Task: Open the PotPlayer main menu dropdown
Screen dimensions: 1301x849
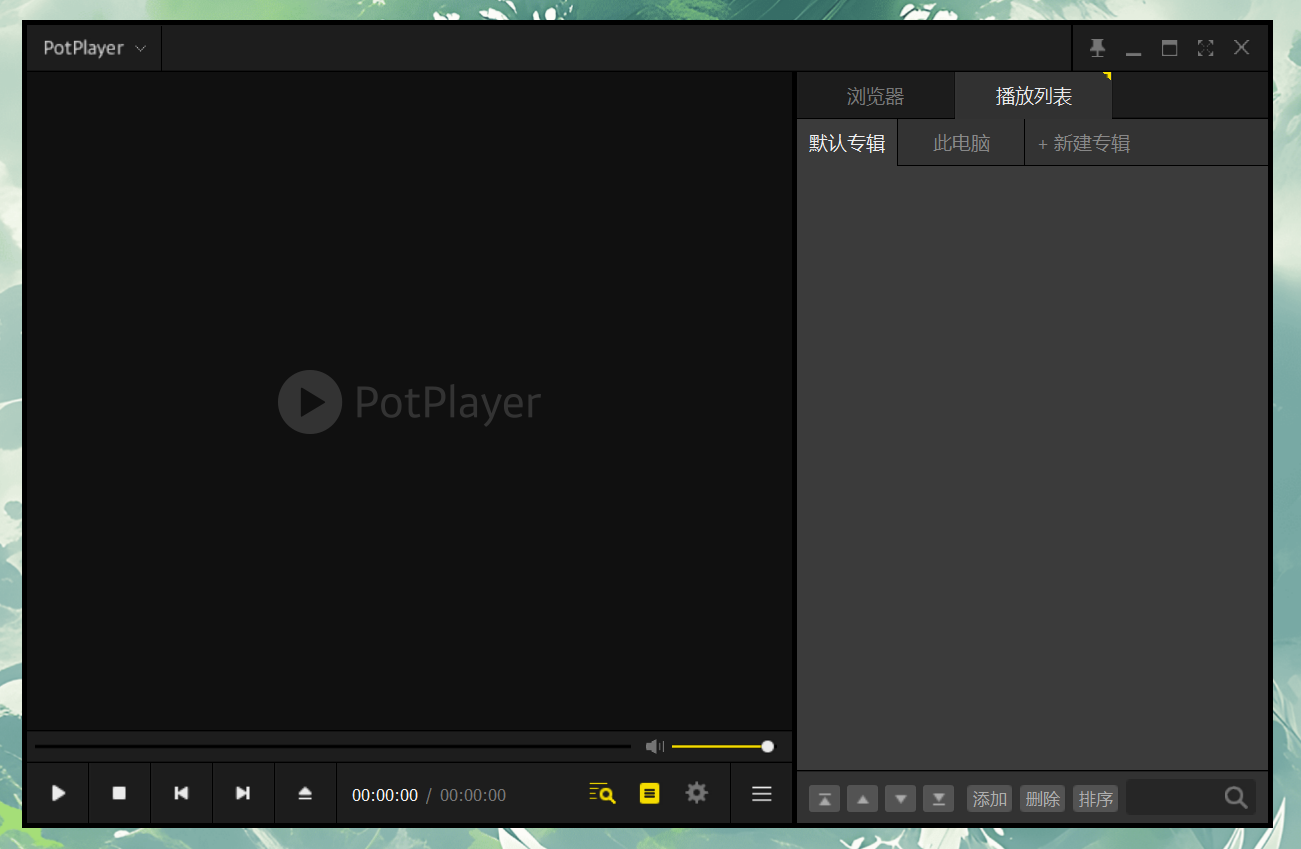Action: (93, 47)
